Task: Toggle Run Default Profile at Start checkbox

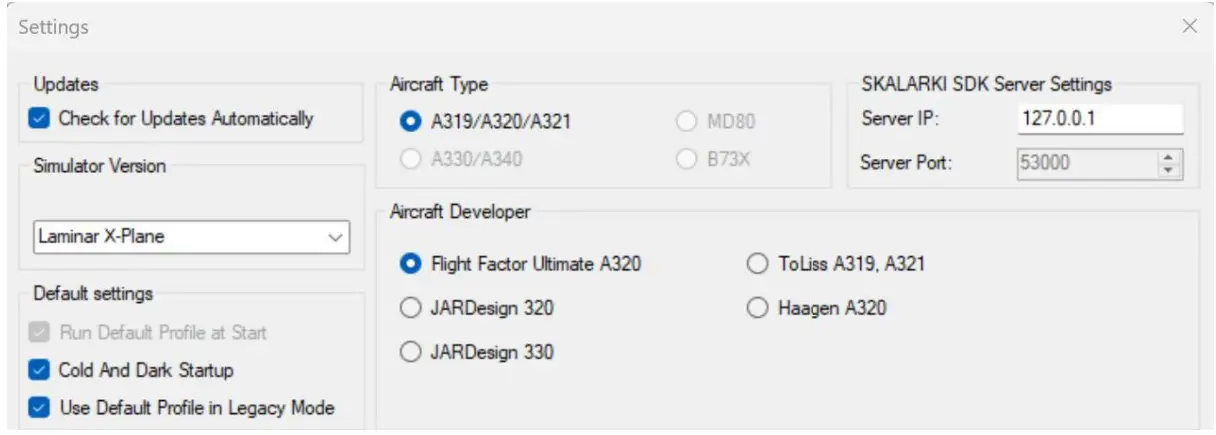Action: (x=40, y=332)
